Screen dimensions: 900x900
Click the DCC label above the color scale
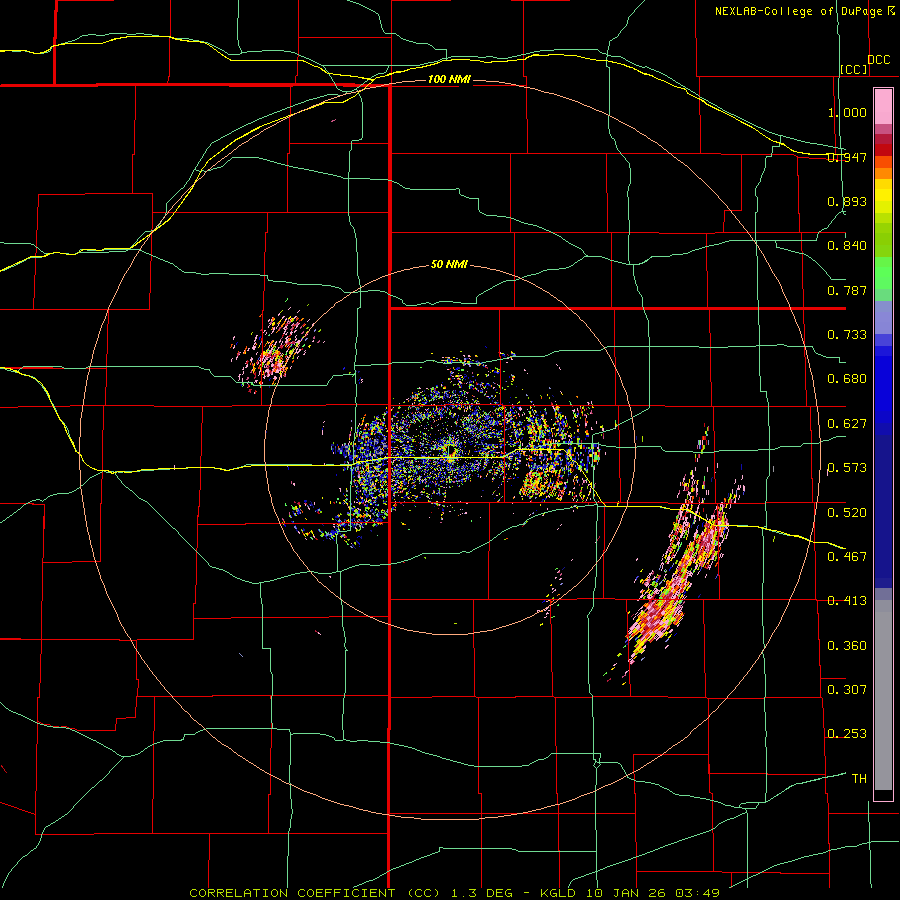(878, 60)
